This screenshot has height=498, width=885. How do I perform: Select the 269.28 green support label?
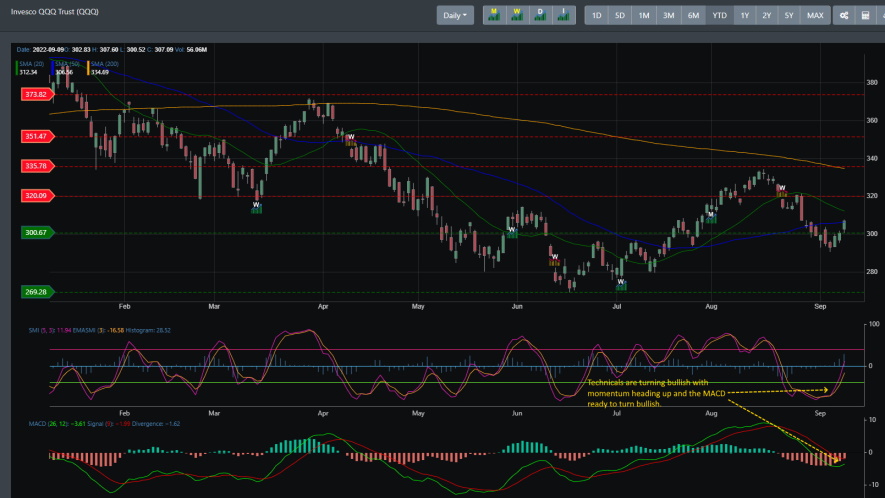point(37,292)
